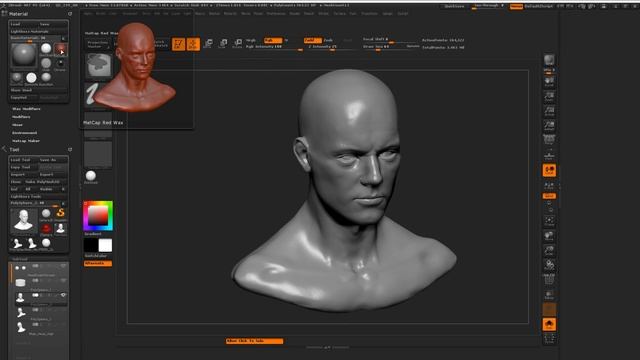640x360 pixels.
Task: Activate Rotate mode in top shelf
Action: (x=238, y=43)
